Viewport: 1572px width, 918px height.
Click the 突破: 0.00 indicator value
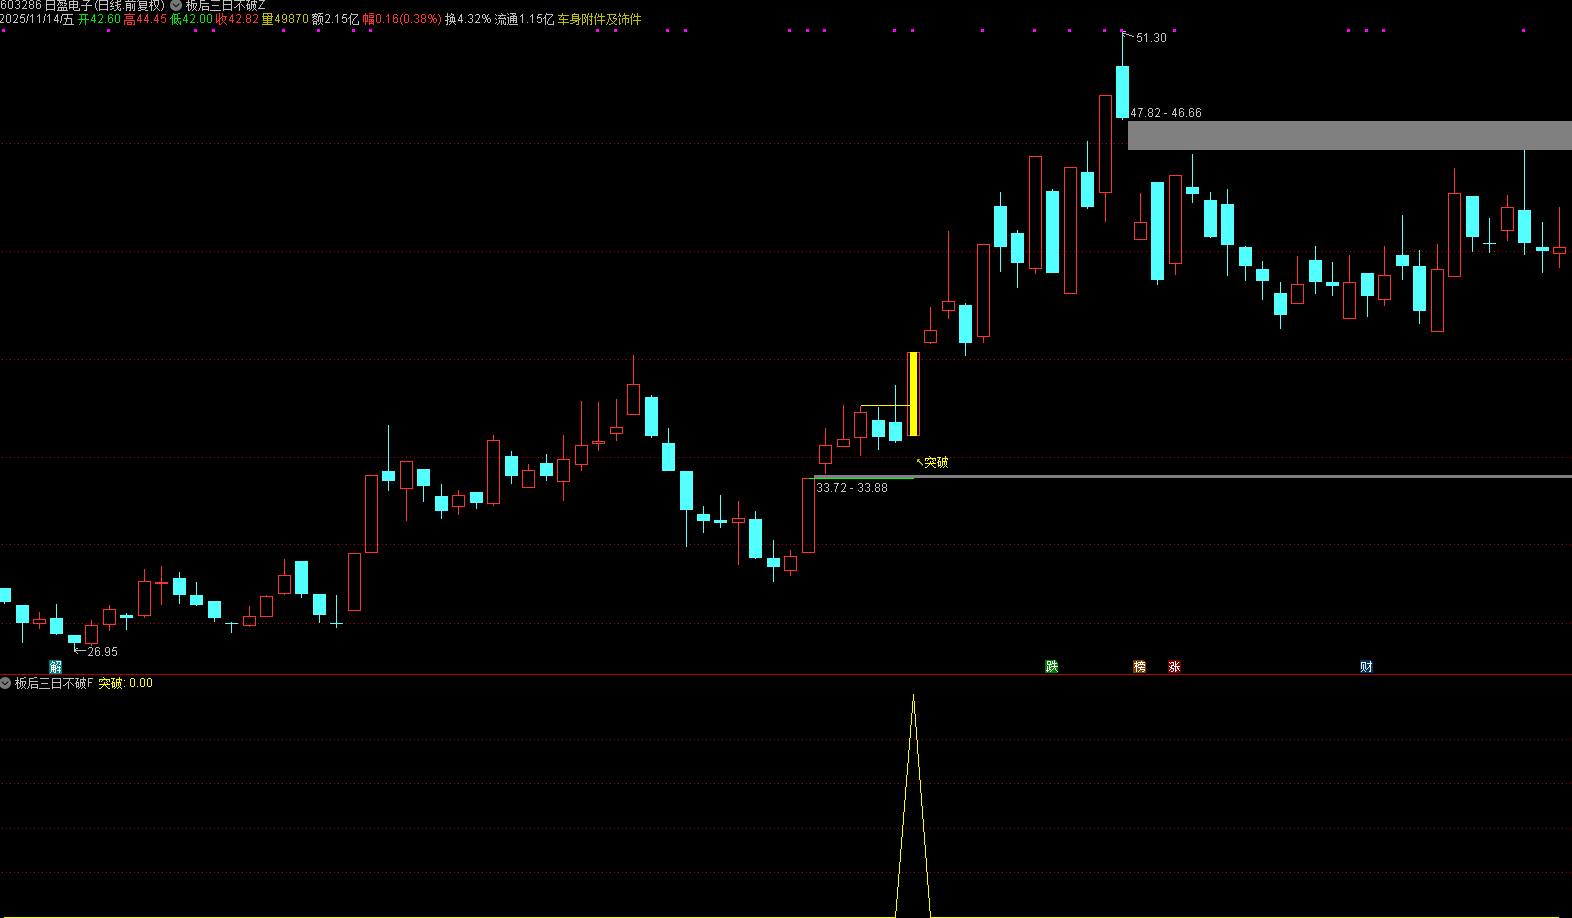pyautogui.click(x=125, y=683)
